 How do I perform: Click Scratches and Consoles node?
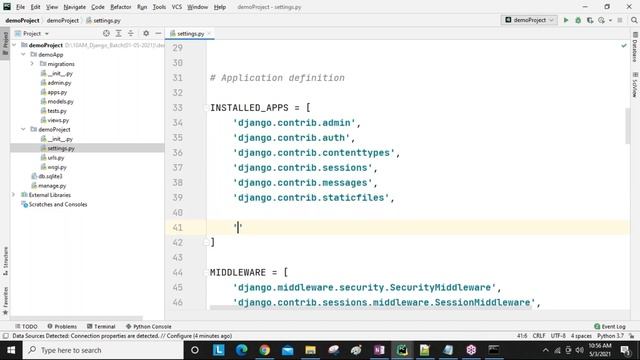coord(58,204)
